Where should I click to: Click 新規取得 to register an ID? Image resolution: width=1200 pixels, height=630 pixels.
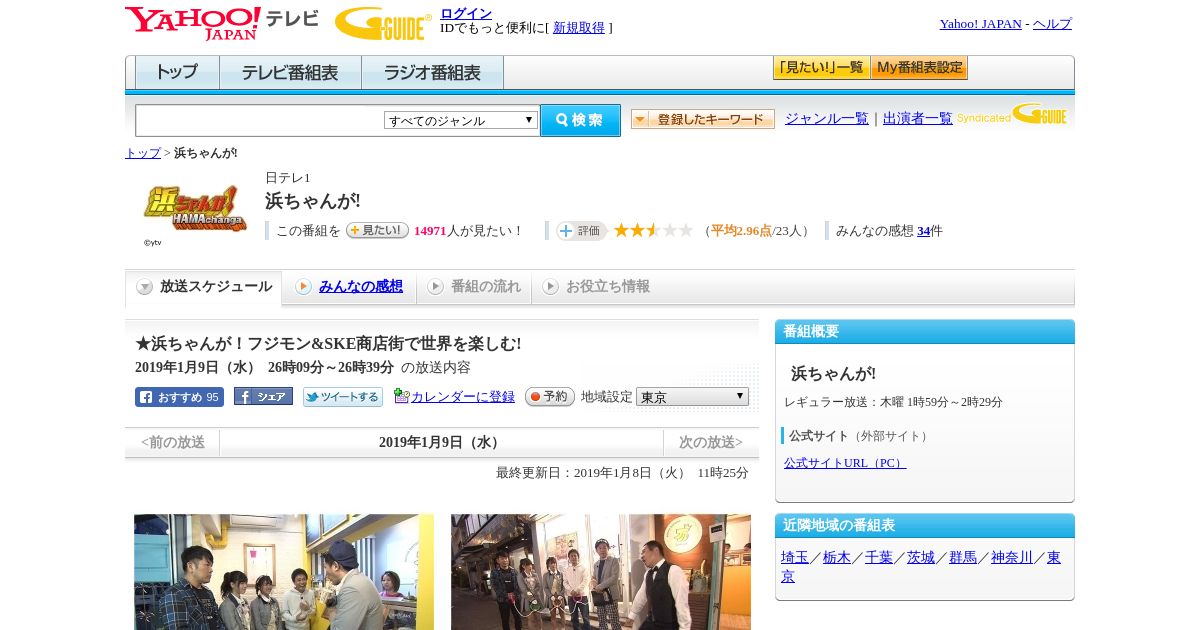[579, 28]
